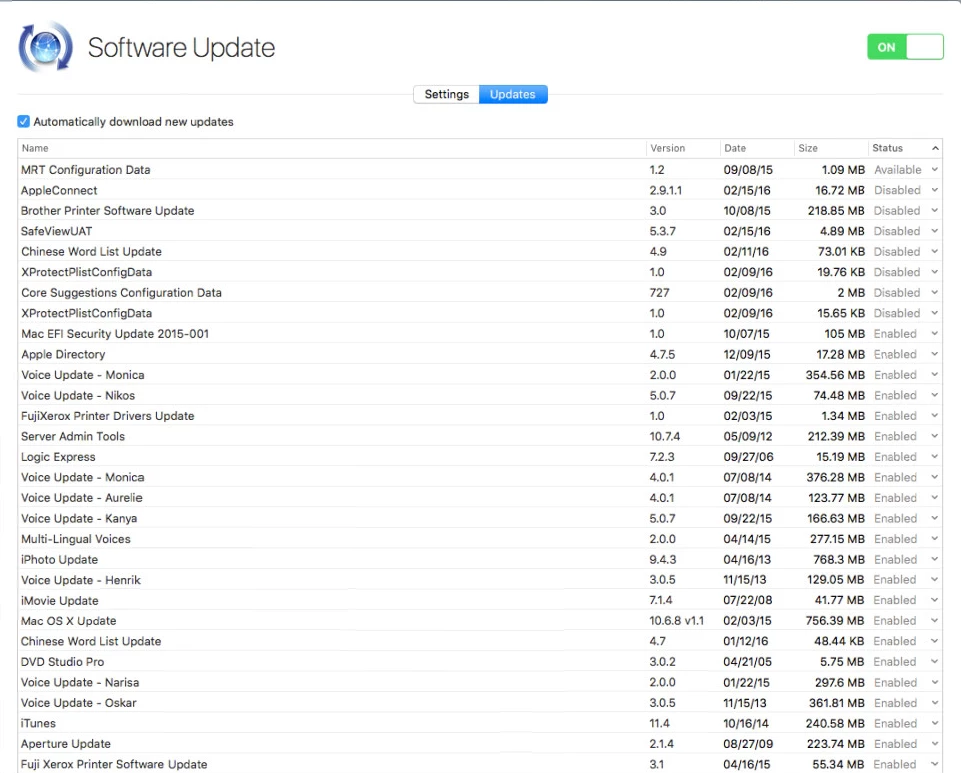Select Voice Update - Aurelie name

(82, 498)
